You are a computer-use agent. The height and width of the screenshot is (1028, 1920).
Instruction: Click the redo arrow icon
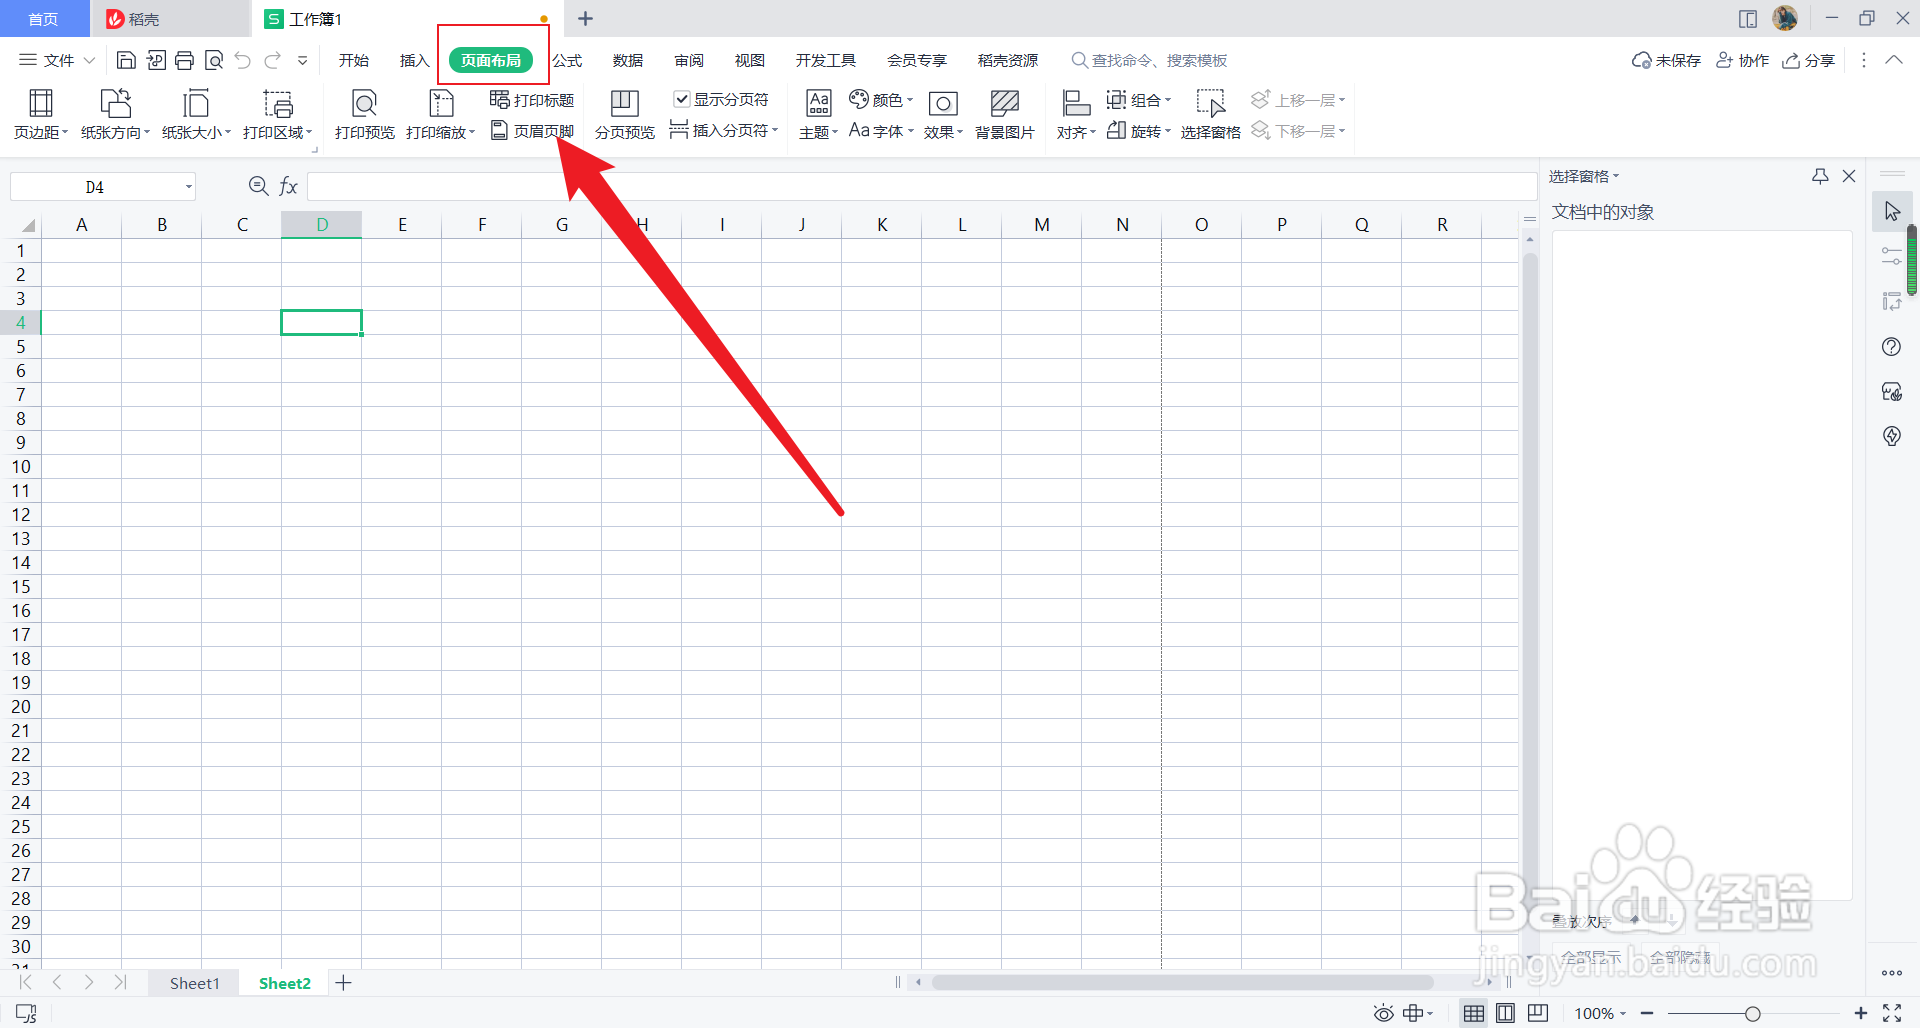[272, 60]
